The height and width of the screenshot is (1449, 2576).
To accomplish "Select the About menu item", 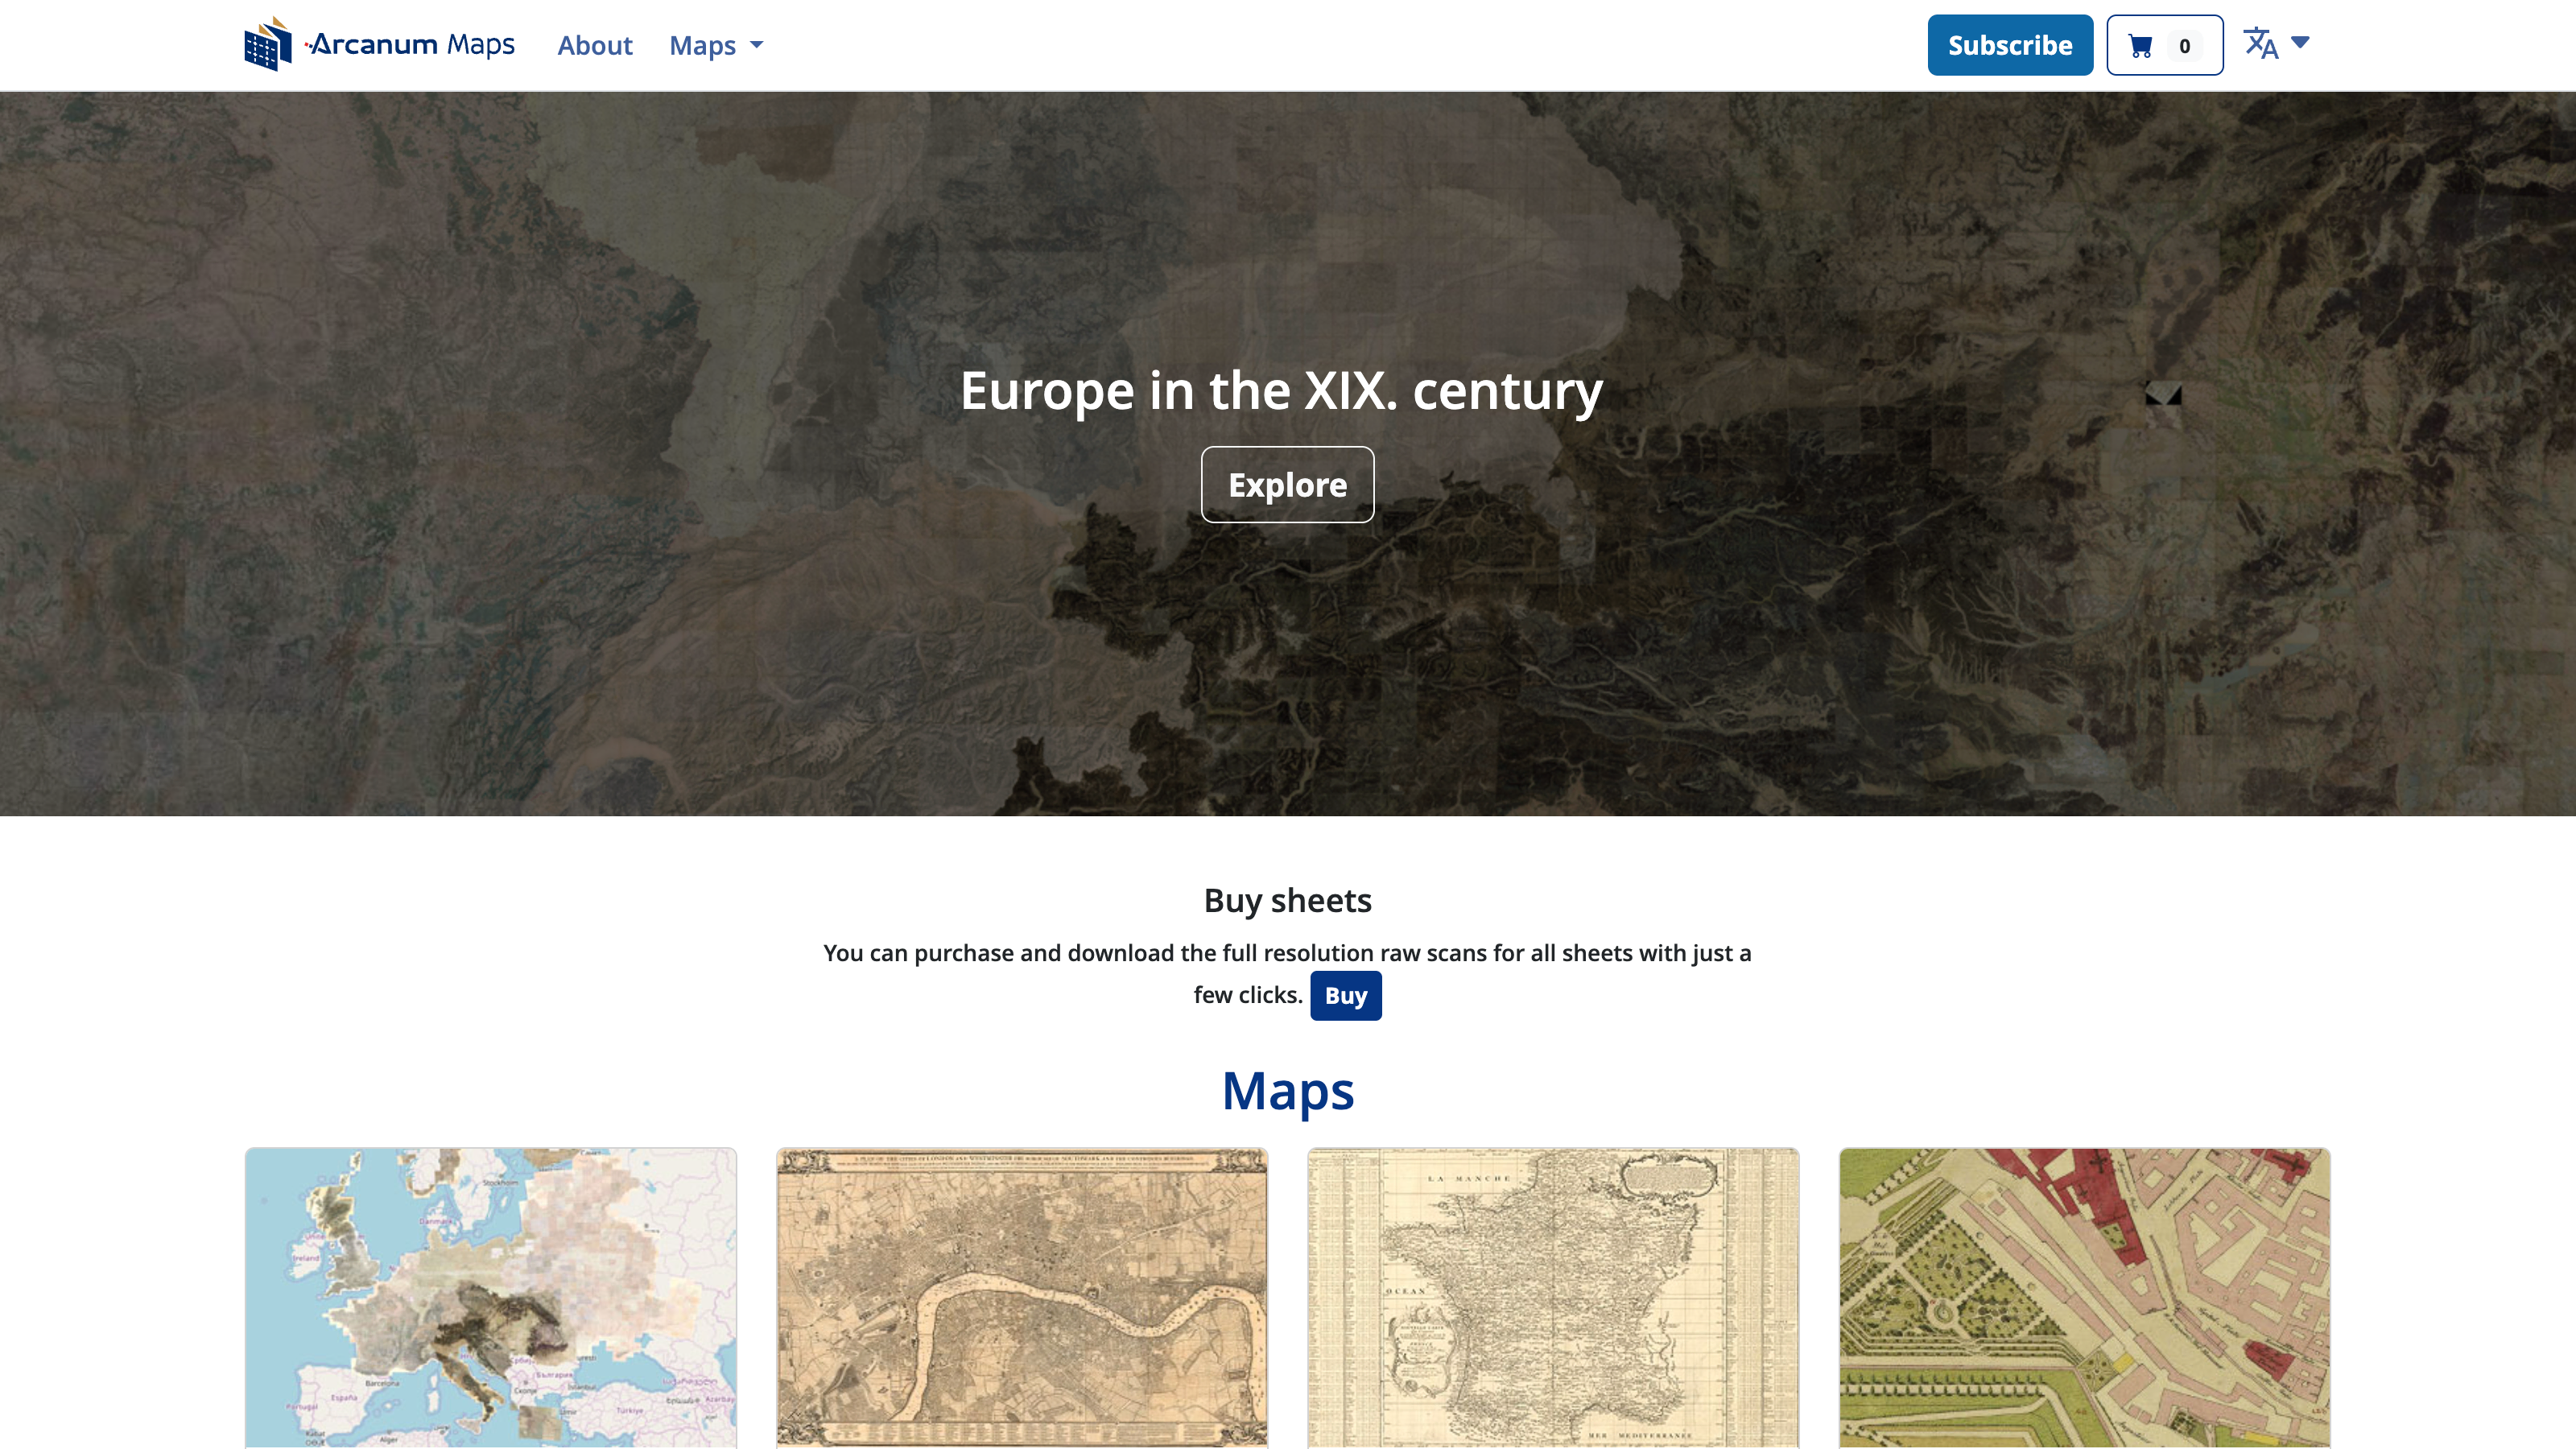I will click(594, 46).
